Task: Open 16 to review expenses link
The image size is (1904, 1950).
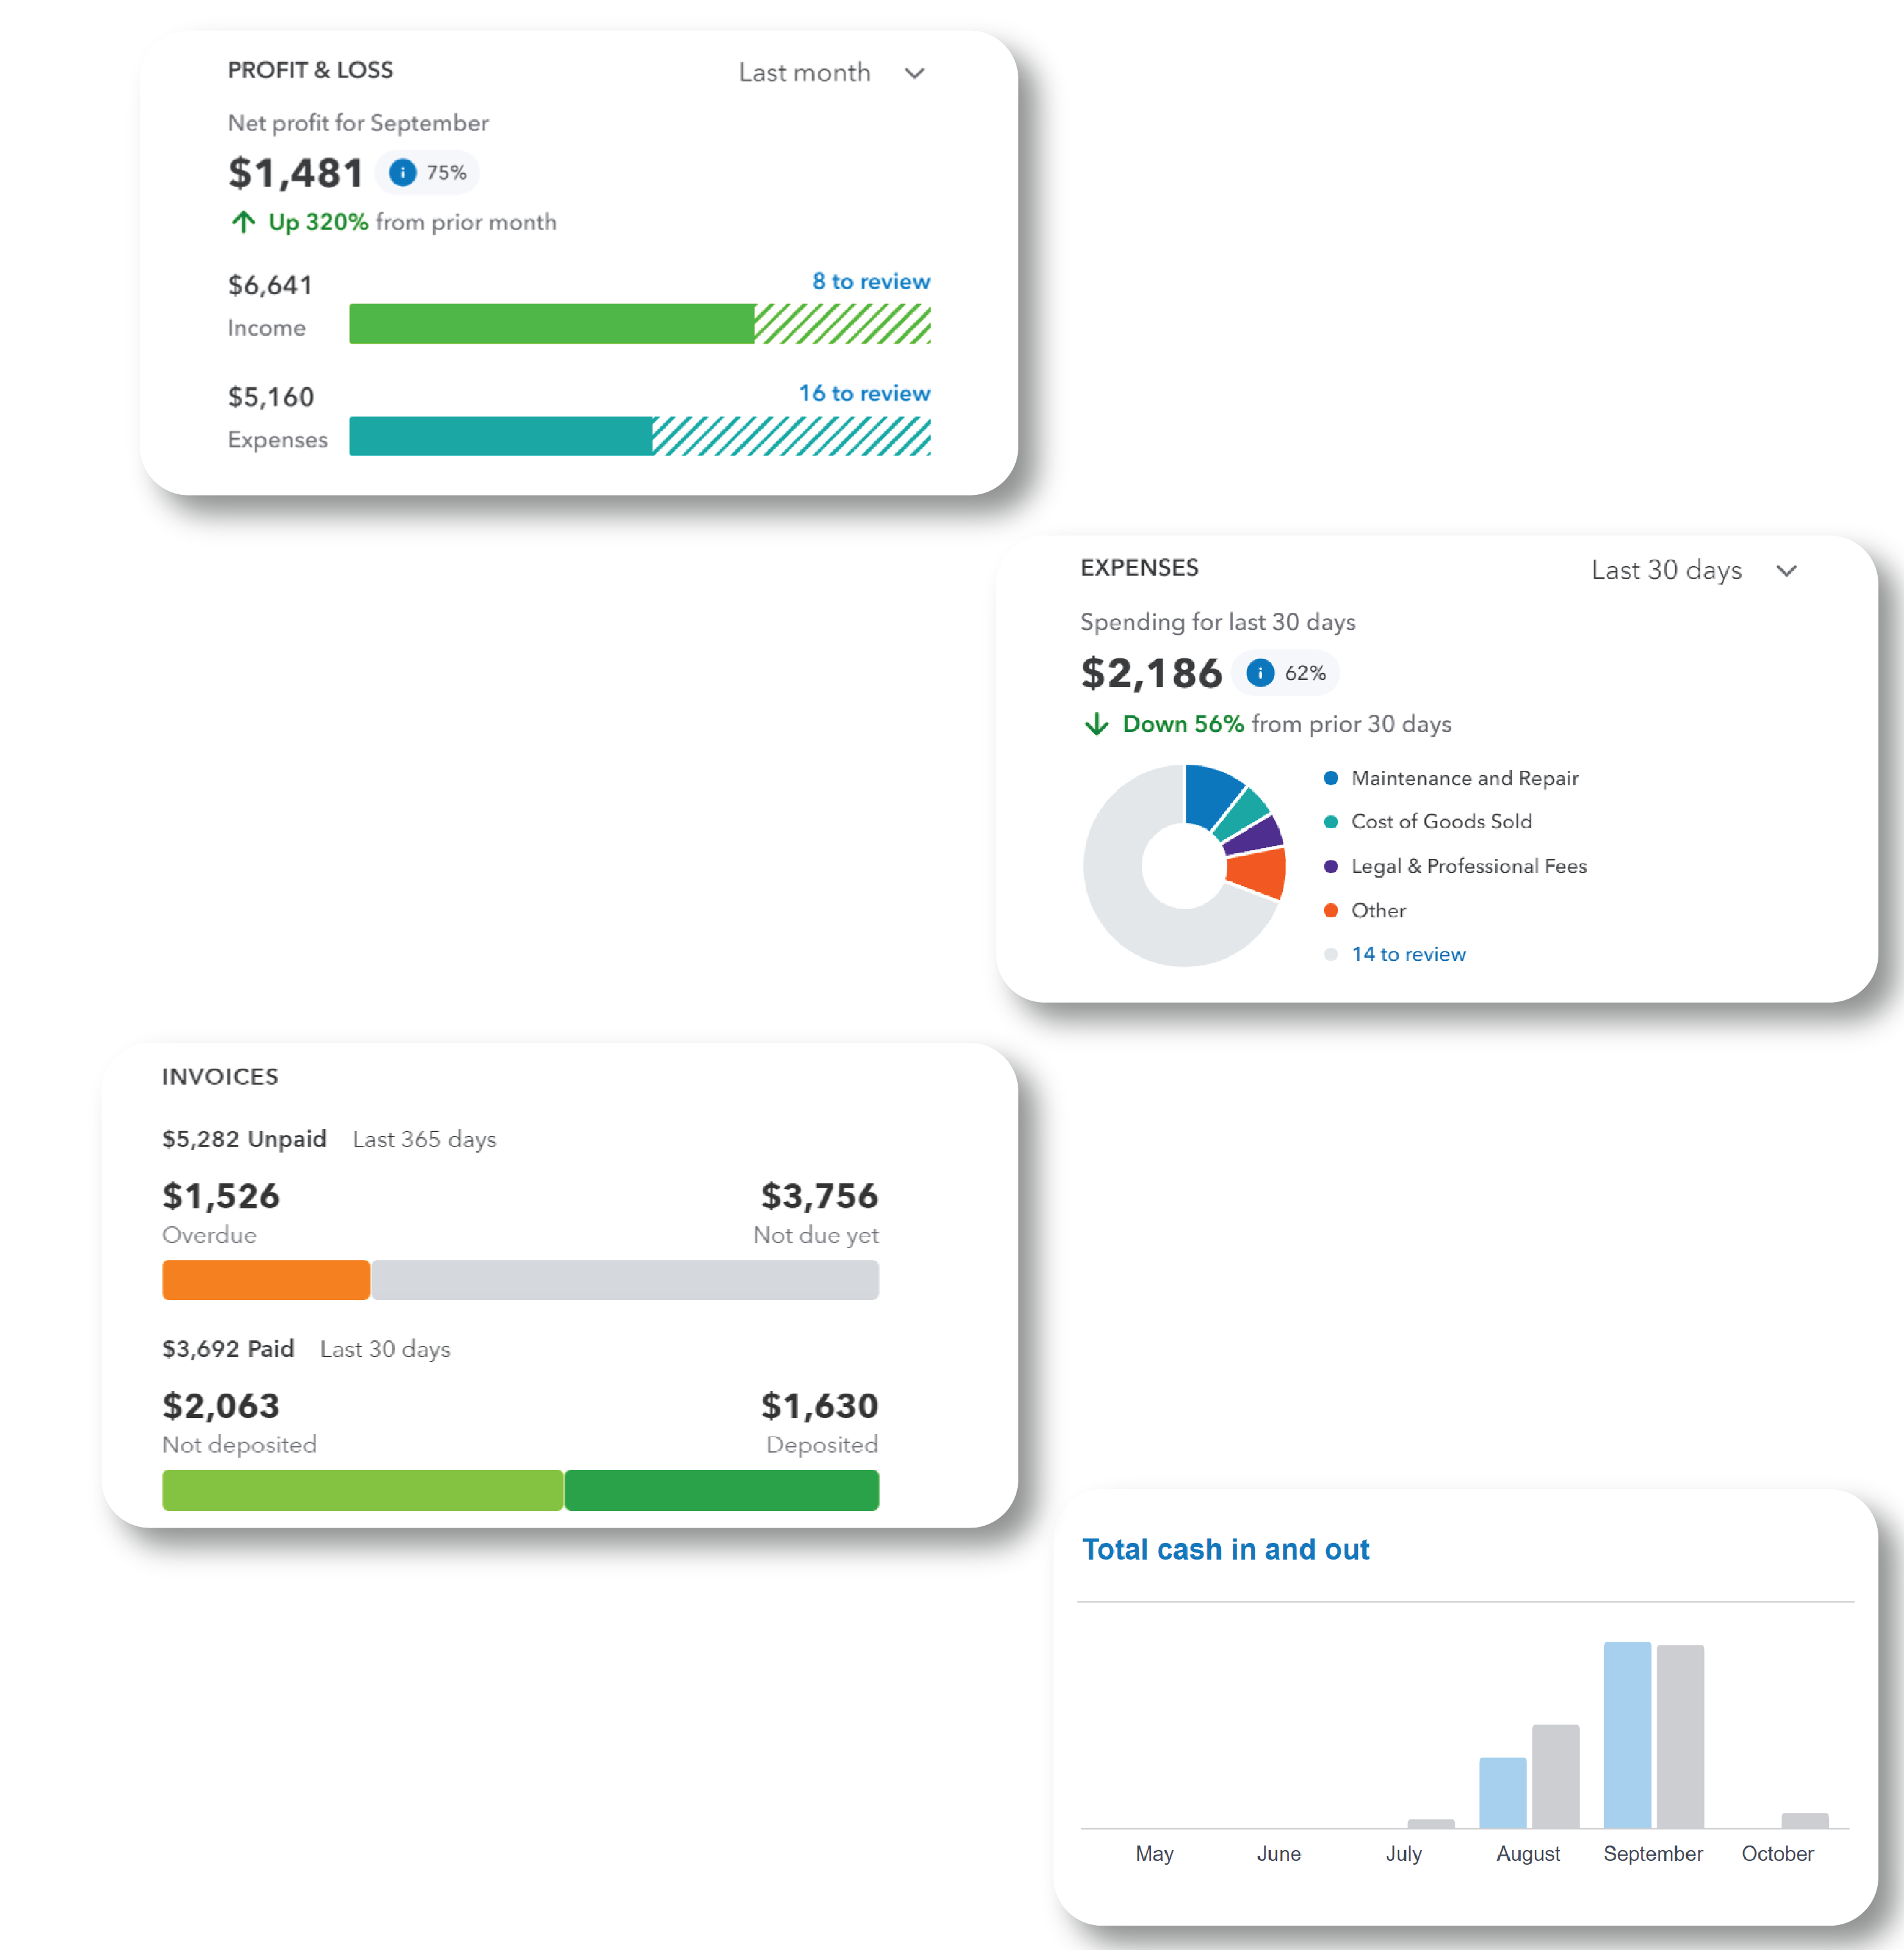Action: click(x=864, y=393)
